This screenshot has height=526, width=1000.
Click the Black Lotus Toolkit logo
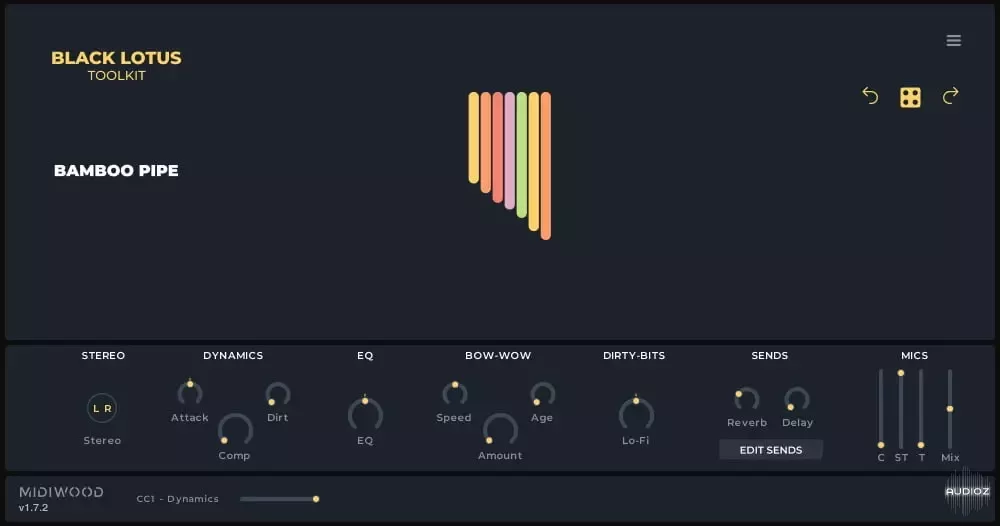click(116, 65)
